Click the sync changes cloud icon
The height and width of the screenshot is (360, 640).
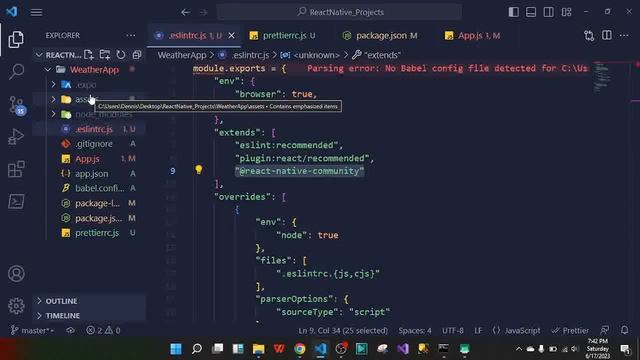[x=70, y=330]
